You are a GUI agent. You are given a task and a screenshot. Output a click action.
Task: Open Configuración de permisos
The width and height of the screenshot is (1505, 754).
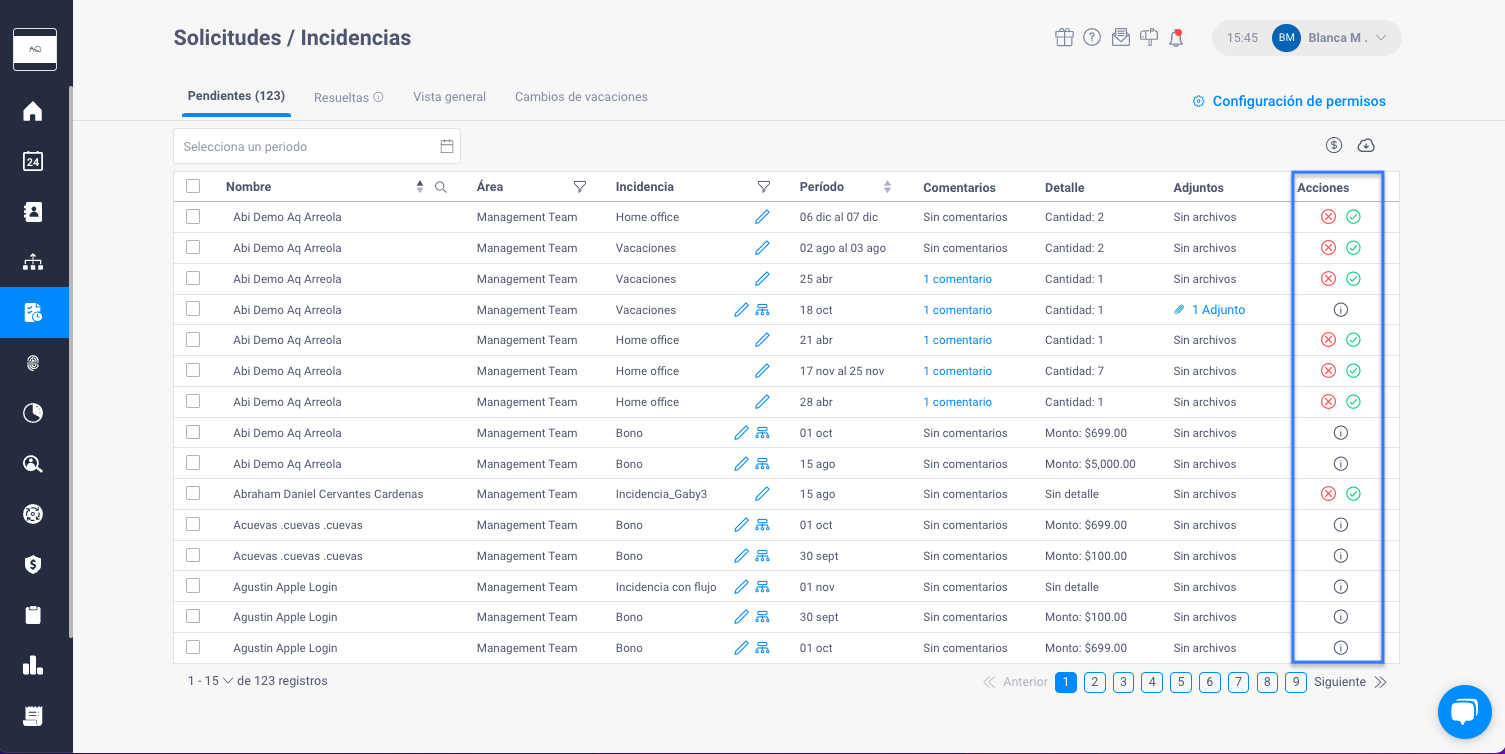click(1289, 101)
